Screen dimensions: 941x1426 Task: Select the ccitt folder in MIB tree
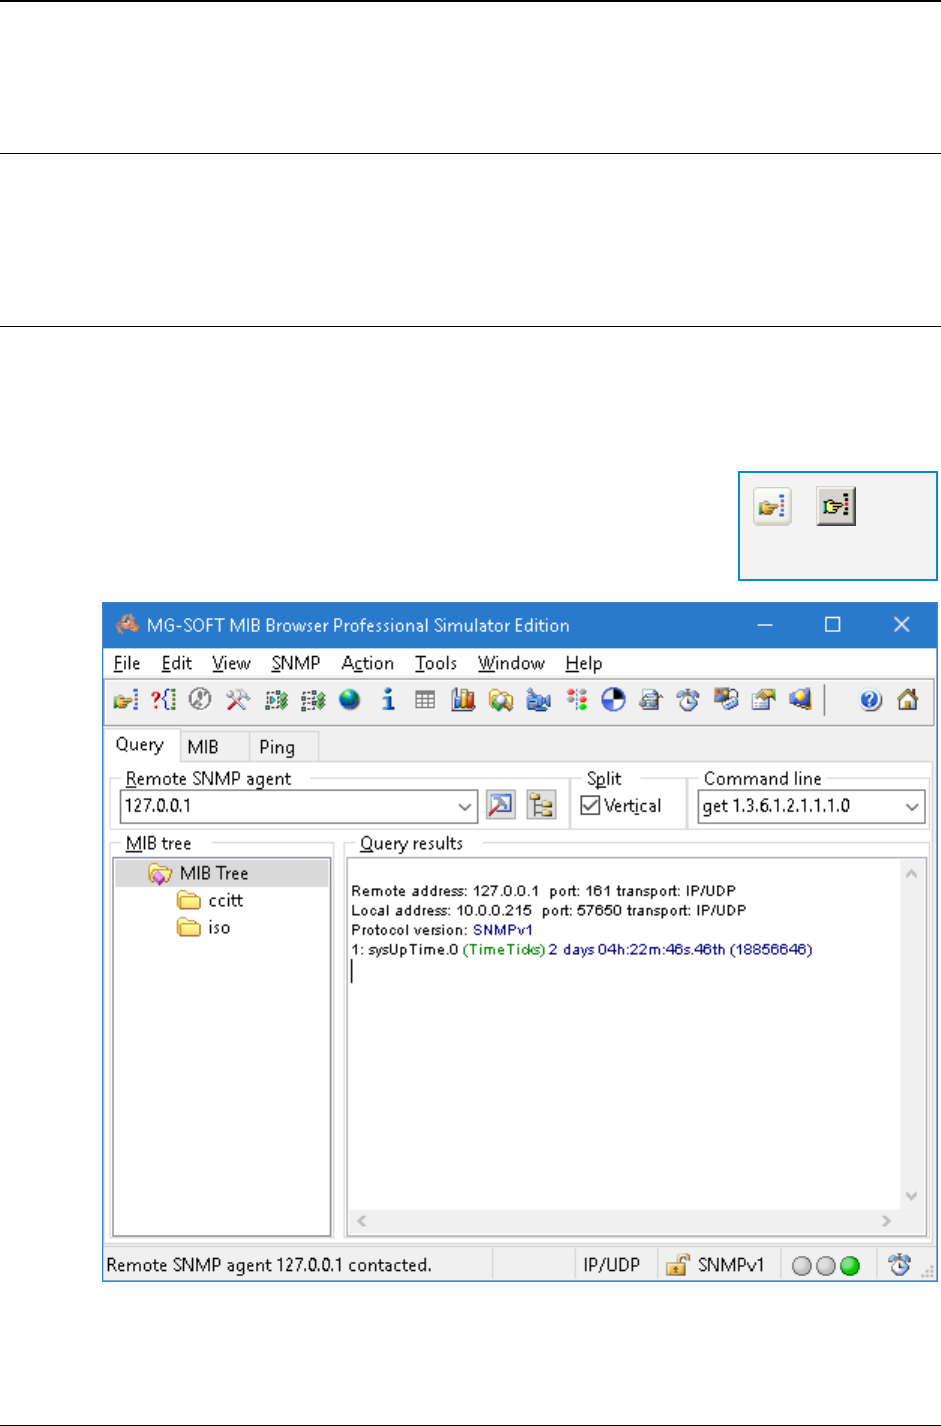tap(226, 901)
